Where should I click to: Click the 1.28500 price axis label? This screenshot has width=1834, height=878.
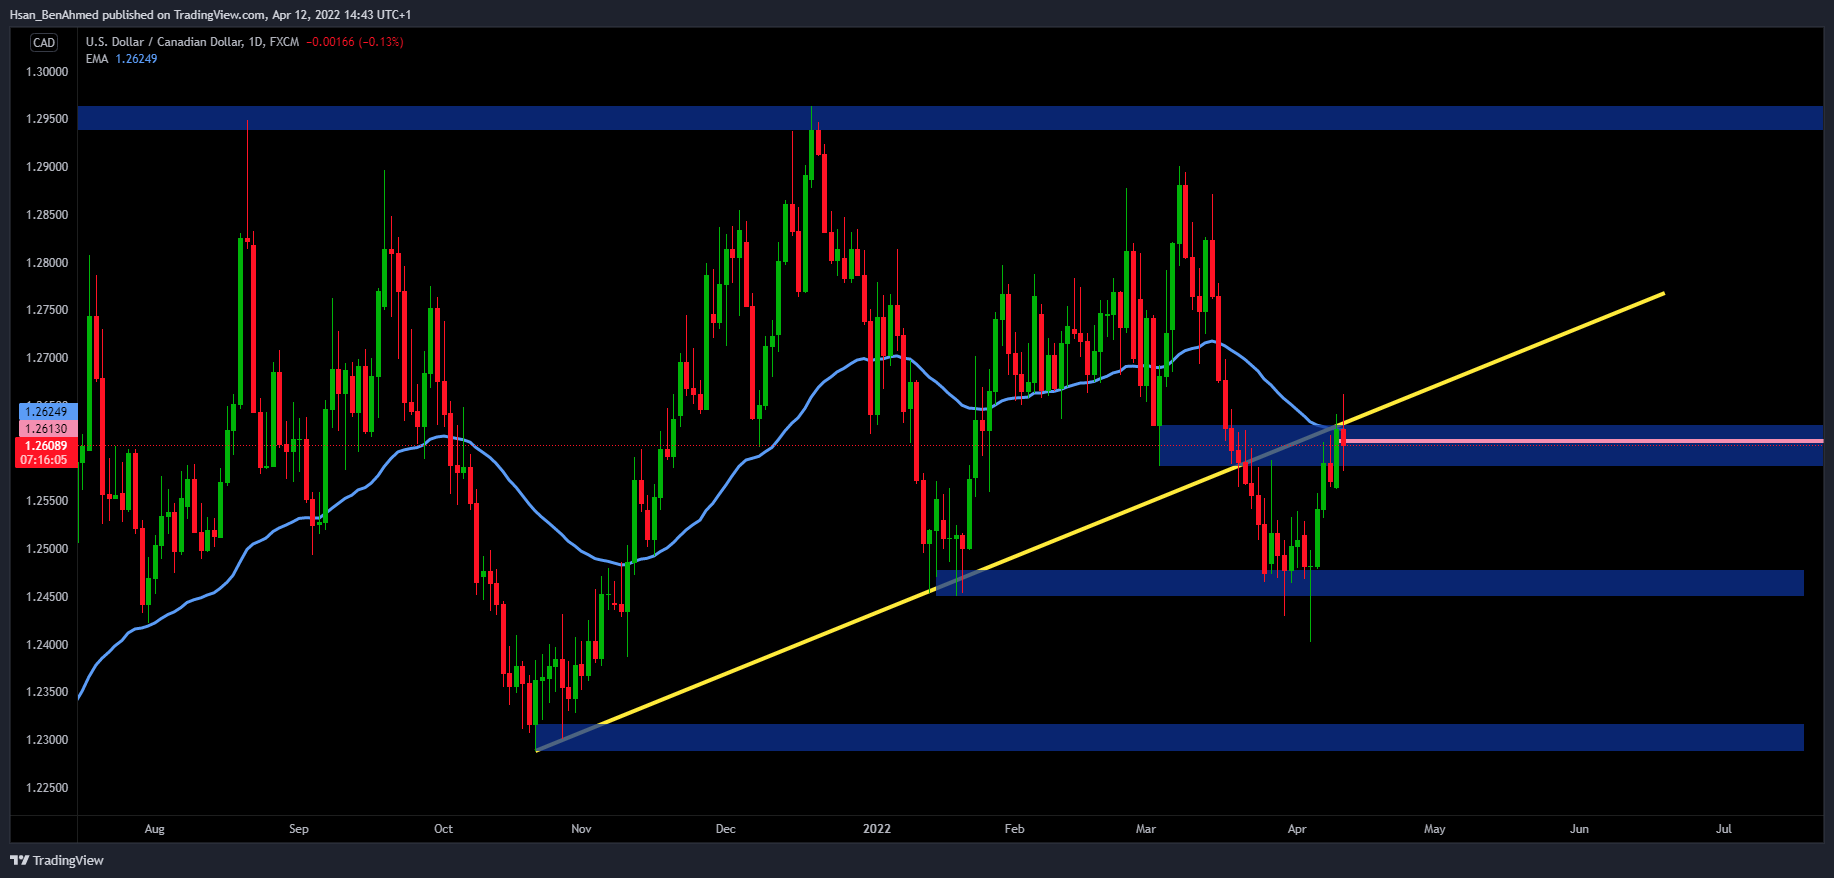[47, 215]
